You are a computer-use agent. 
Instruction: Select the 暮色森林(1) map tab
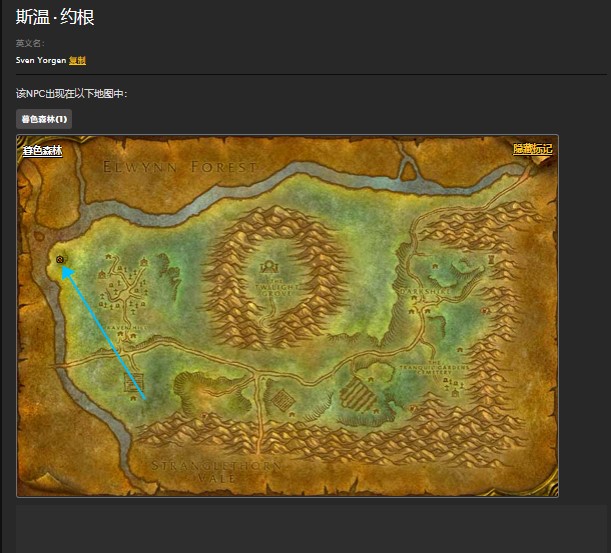tap(44, 119)
